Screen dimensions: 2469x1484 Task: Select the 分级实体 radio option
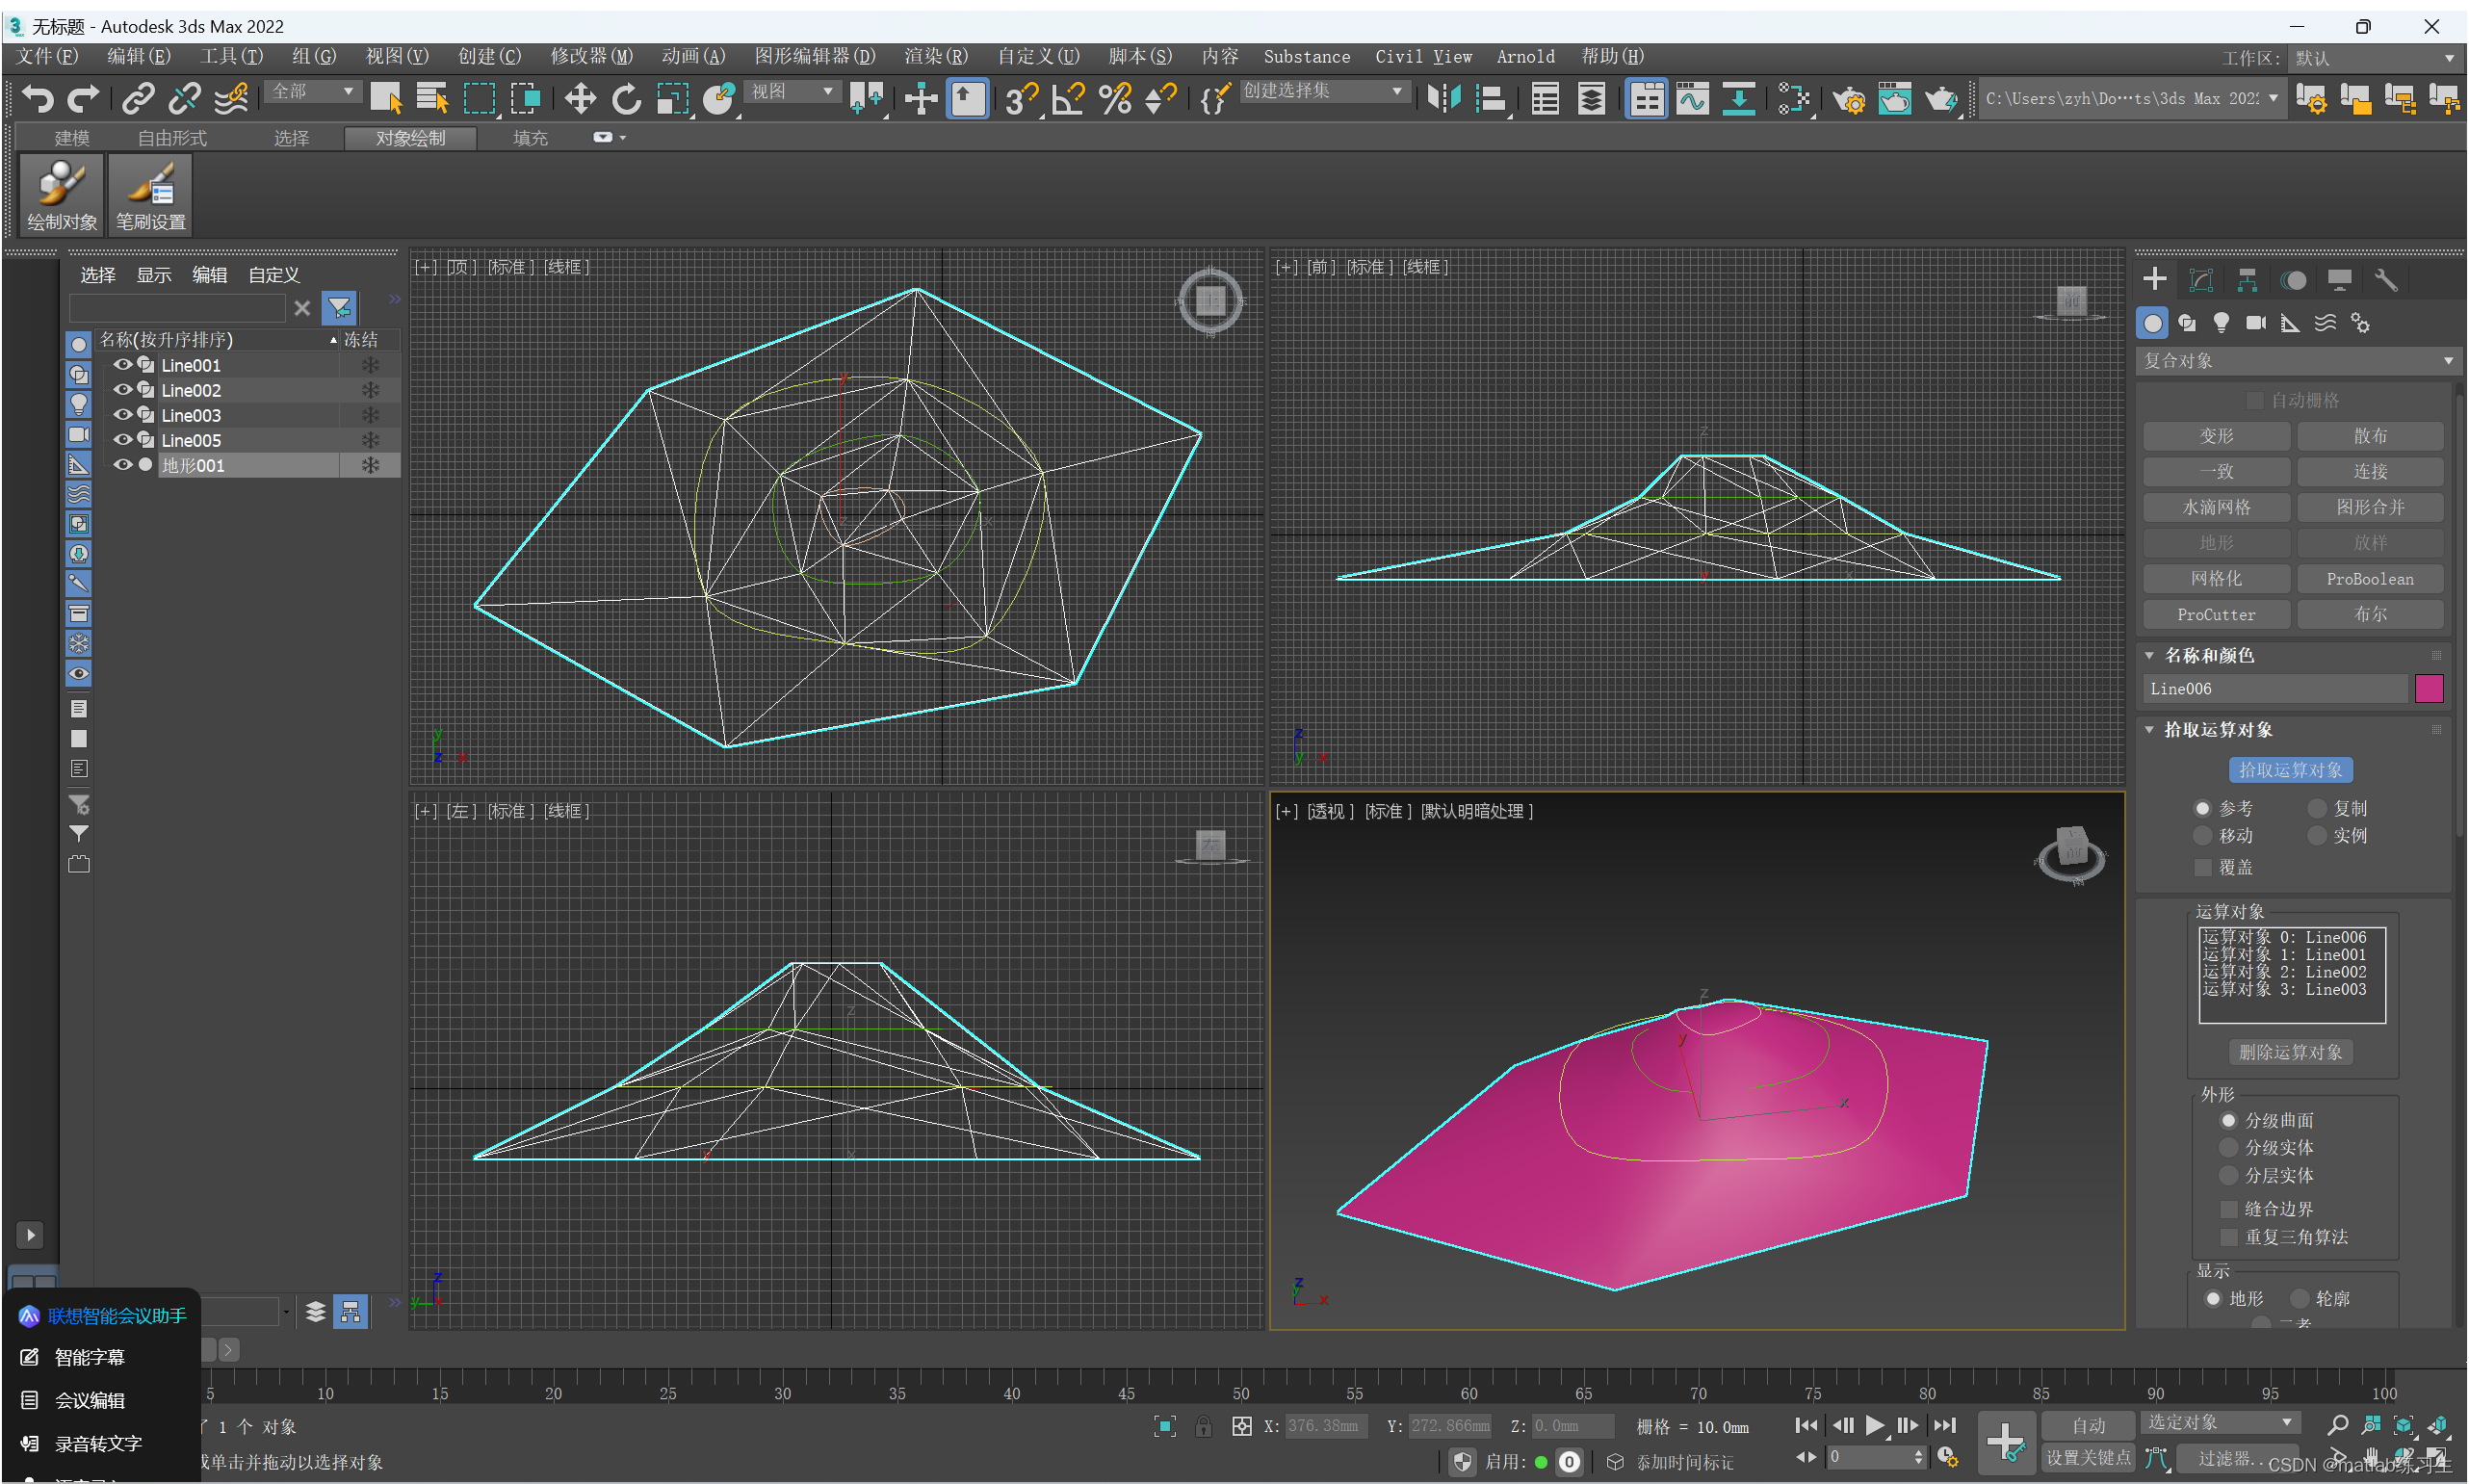[2267, 1147]
